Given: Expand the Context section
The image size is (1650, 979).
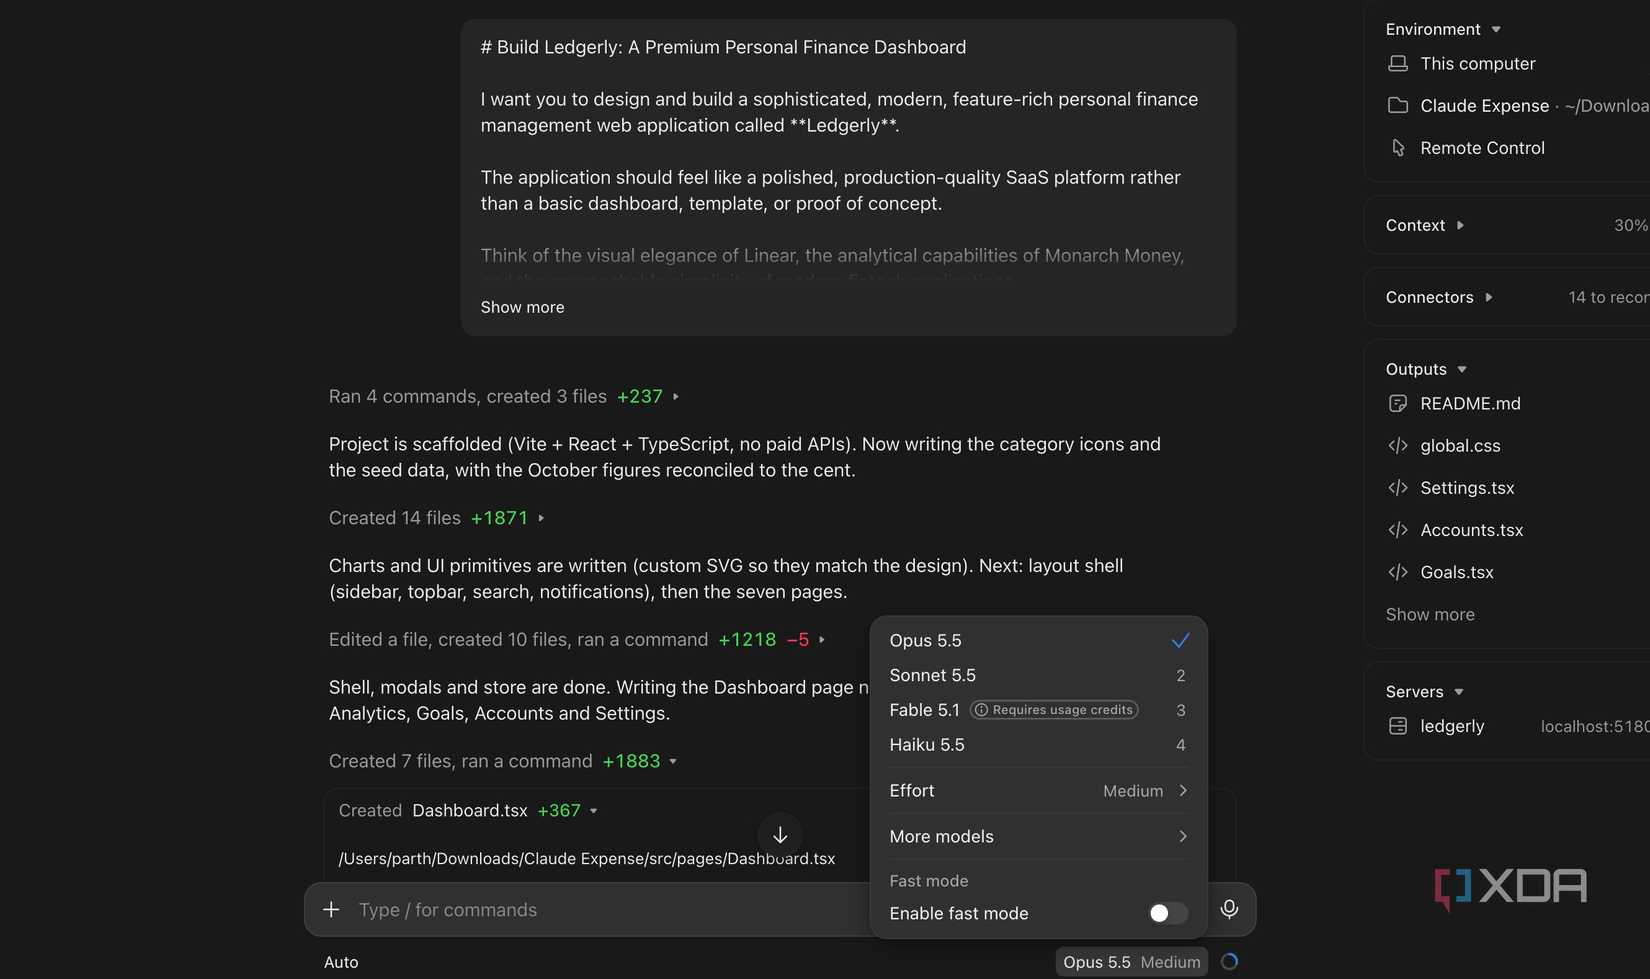Looking at the screenshot, I should coord(1425,226).
